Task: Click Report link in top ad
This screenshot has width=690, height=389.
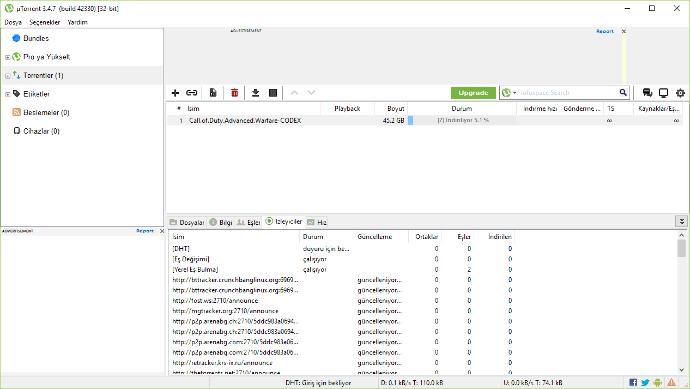Action: pyautogui.click(x=605, y=31)
